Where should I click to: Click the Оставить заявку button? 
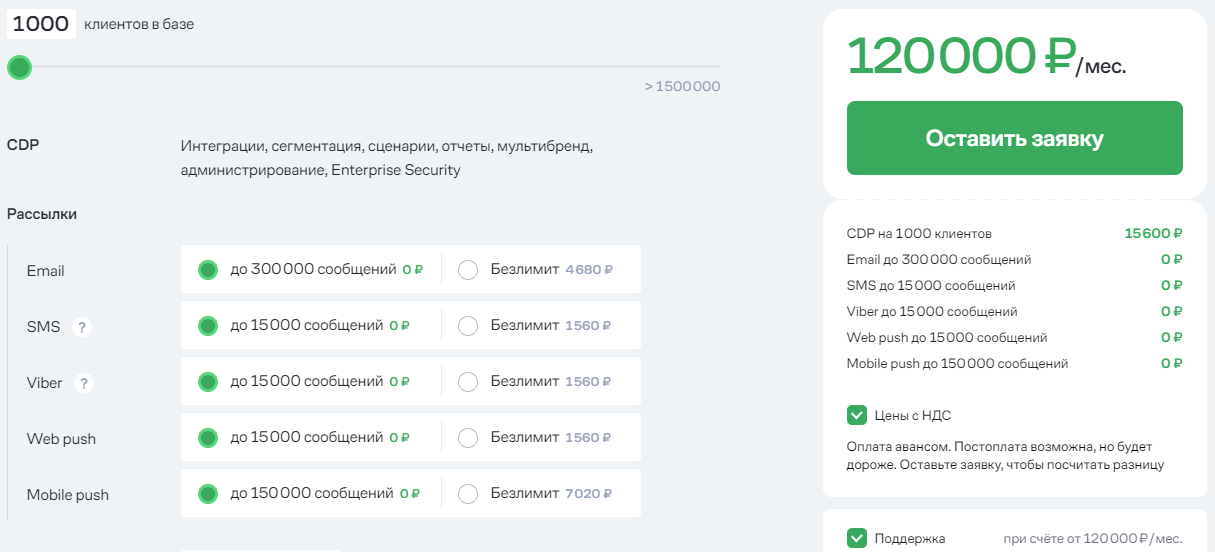[x=1014, y=138]
